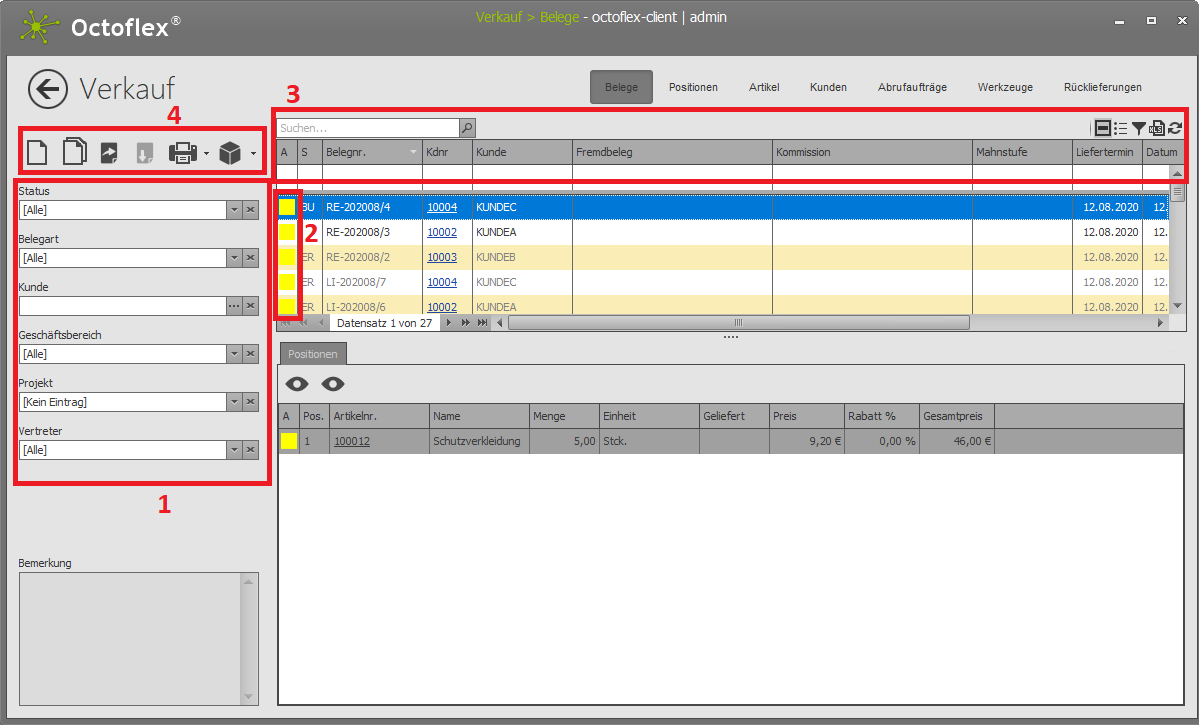Screen dimensions: 1199x725
Task: Open the Abrufaufträge tab
Action: click(912, 87)
